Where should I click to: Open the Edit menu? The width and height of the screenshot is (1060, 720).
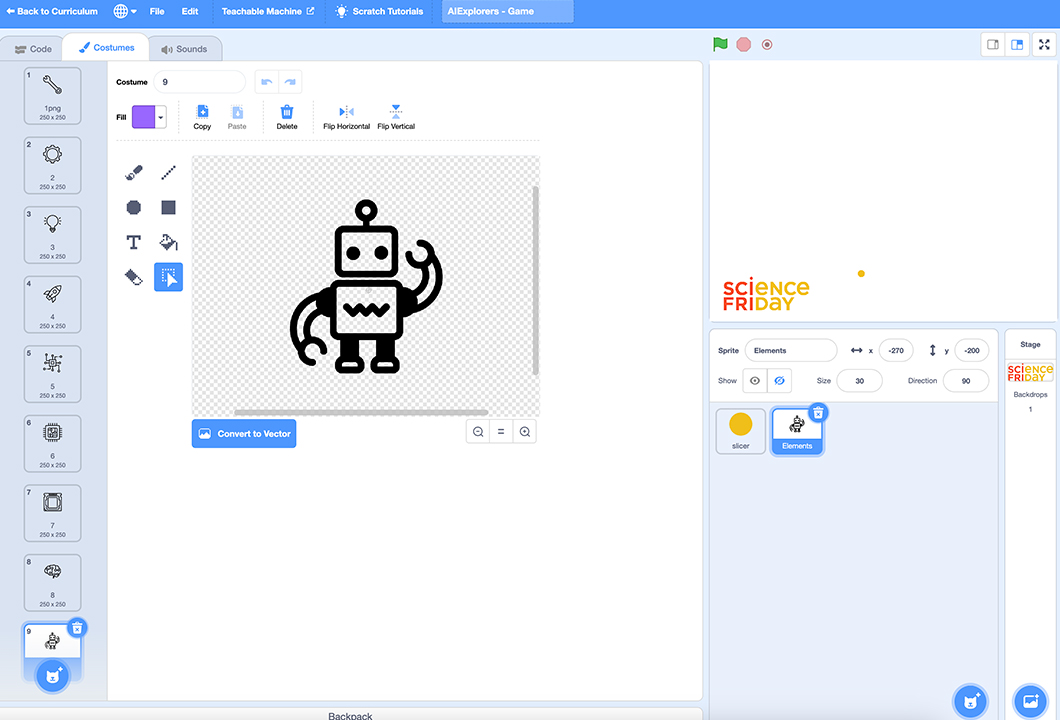click(189, 11)
